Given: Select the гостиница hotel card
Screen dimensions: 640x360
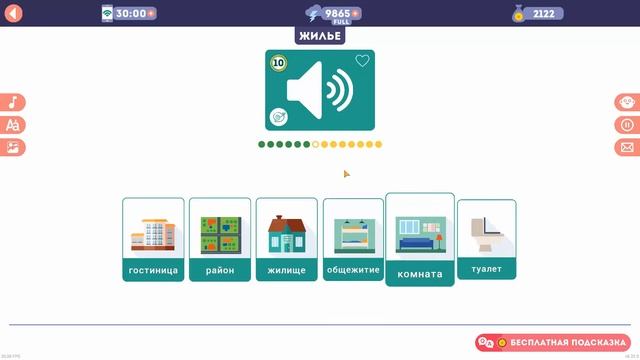Looking at the screenshot, I should point(153,240).
